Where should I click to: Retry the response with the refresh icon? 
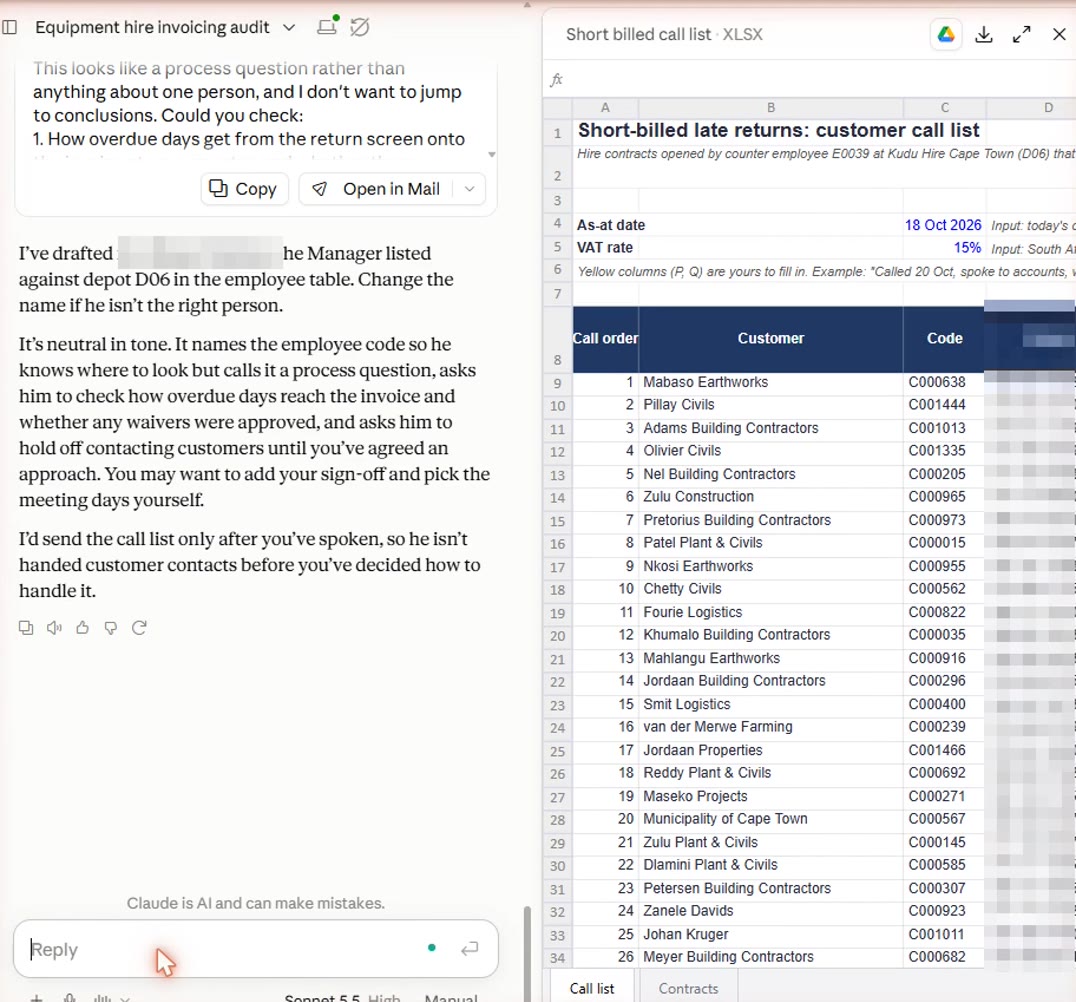[x=139, y=627]
